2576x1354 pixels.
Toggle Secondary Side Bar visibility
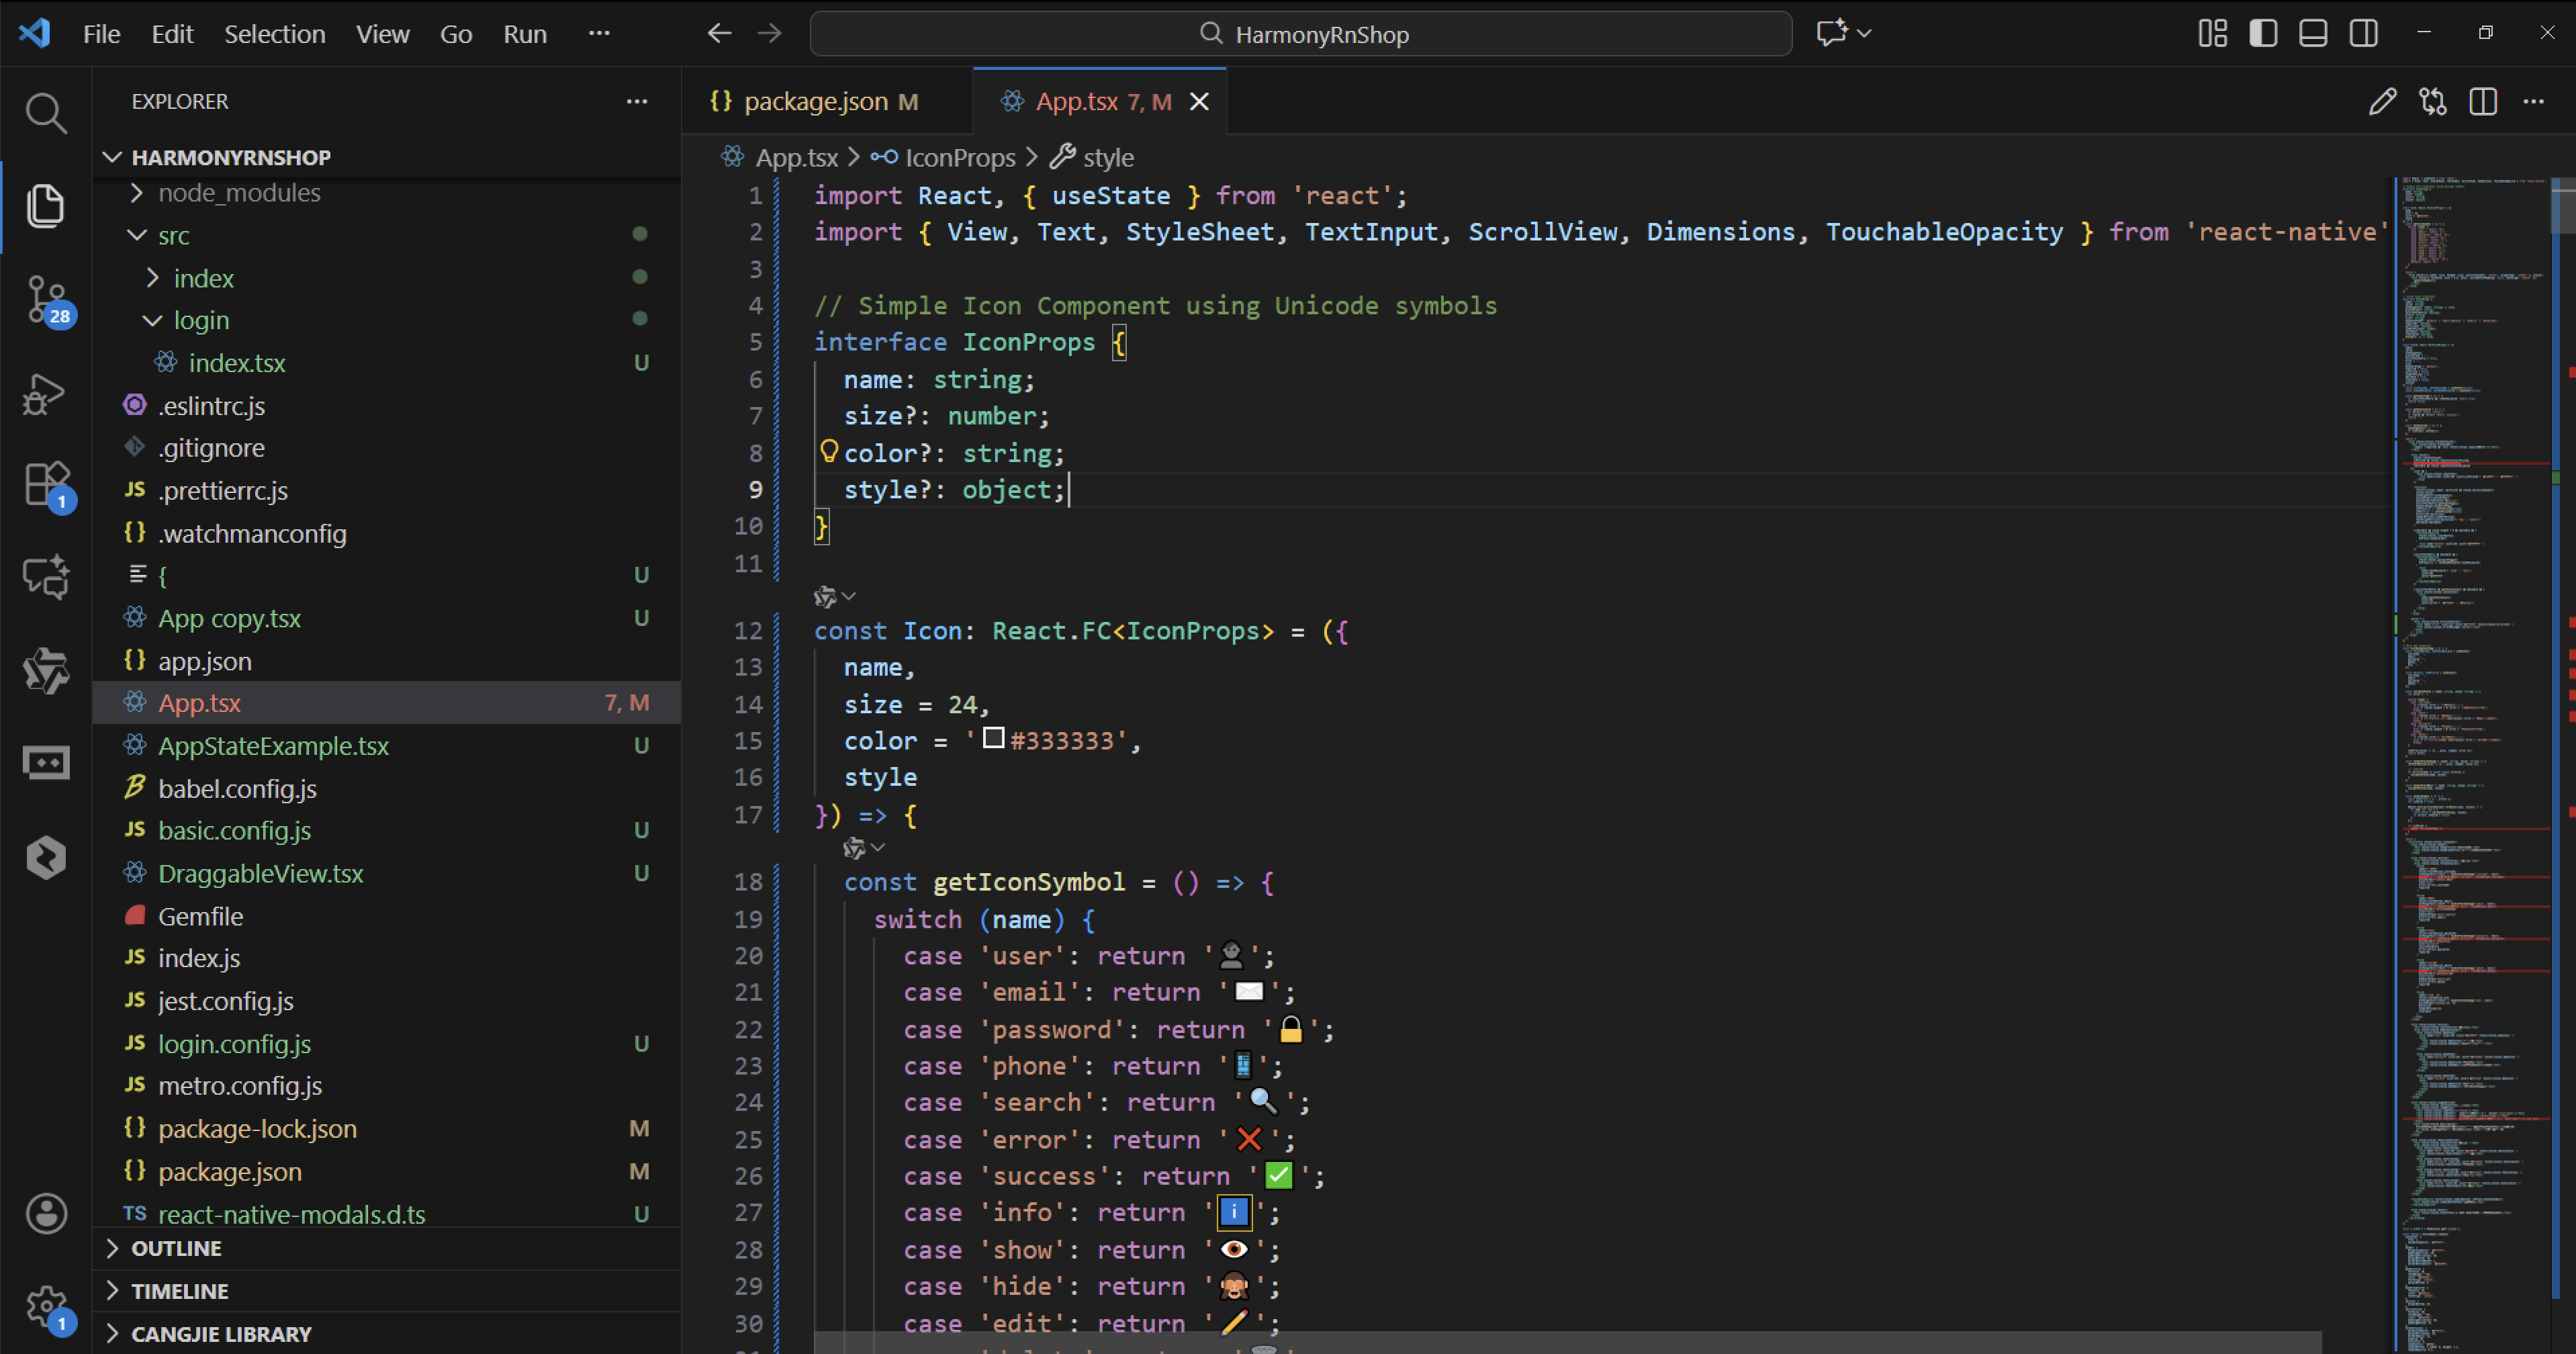[2364, 33]
